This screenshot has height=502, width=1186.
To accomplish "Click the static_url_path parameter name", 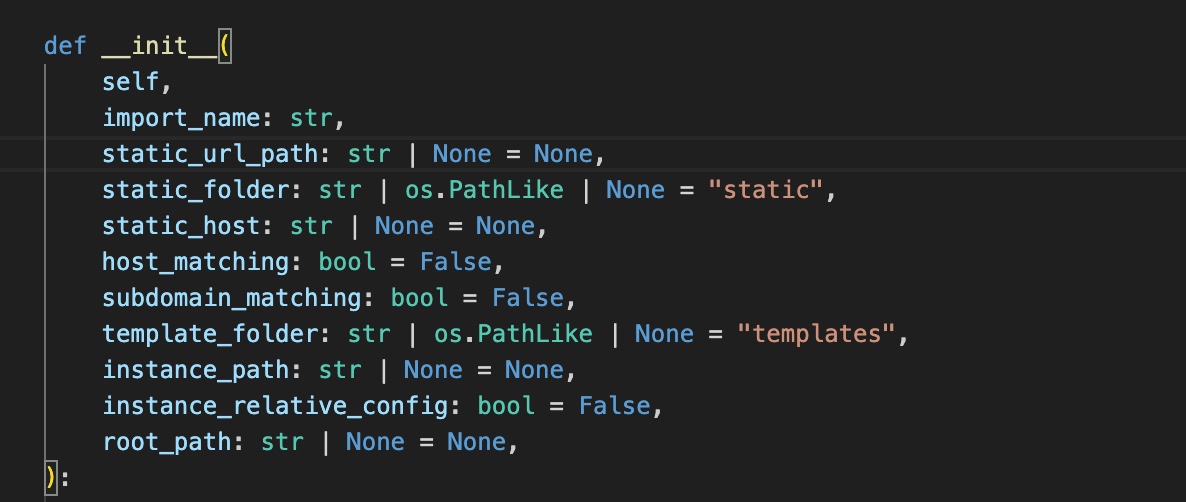I will (x=217, y=154).
